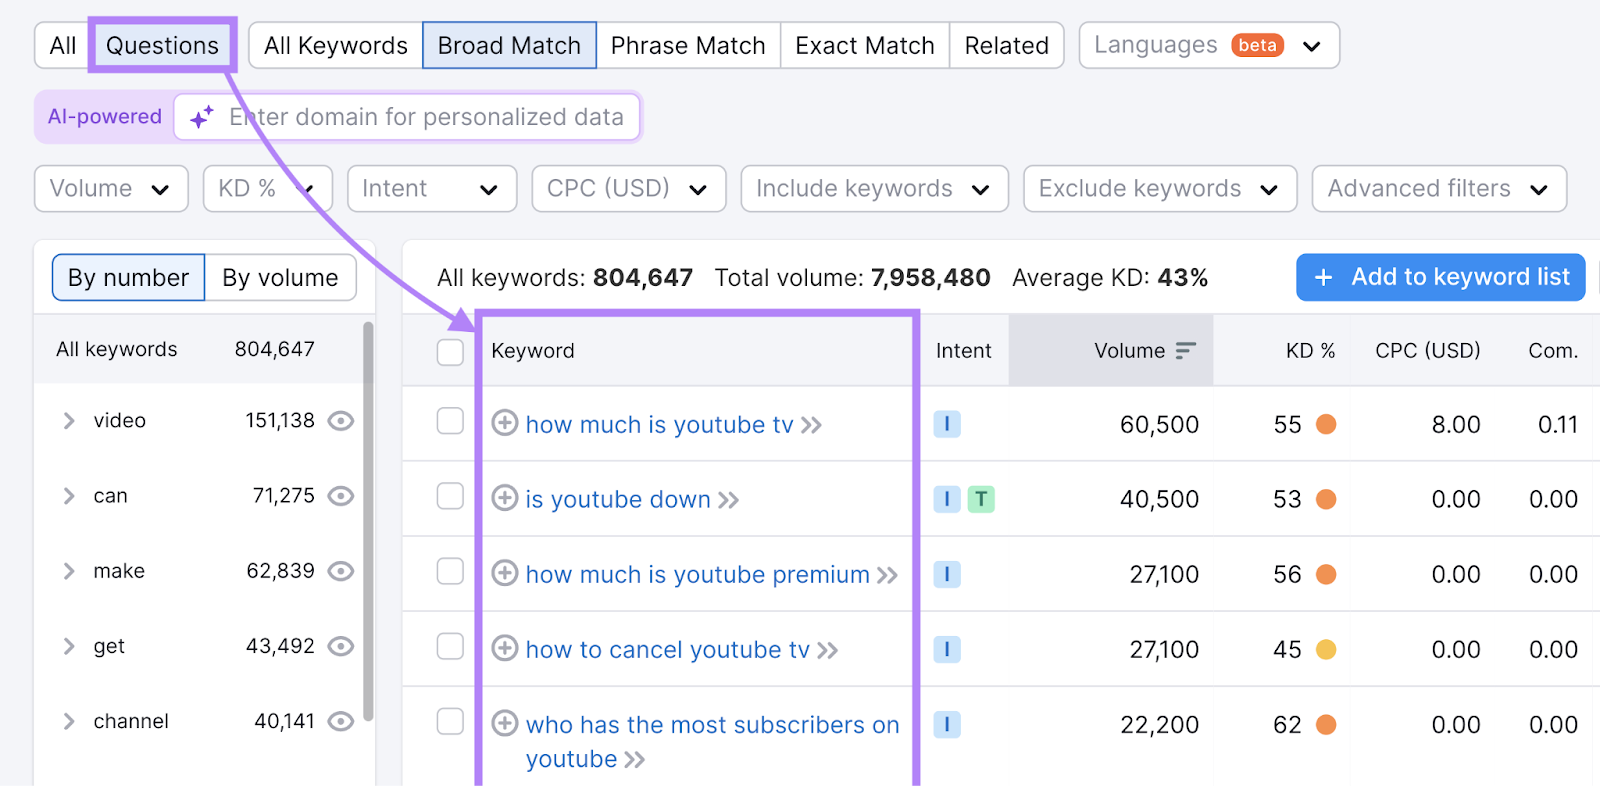Sort groups By number
1600x786 pixels.
pyautogui.click(x=128, y=277)
